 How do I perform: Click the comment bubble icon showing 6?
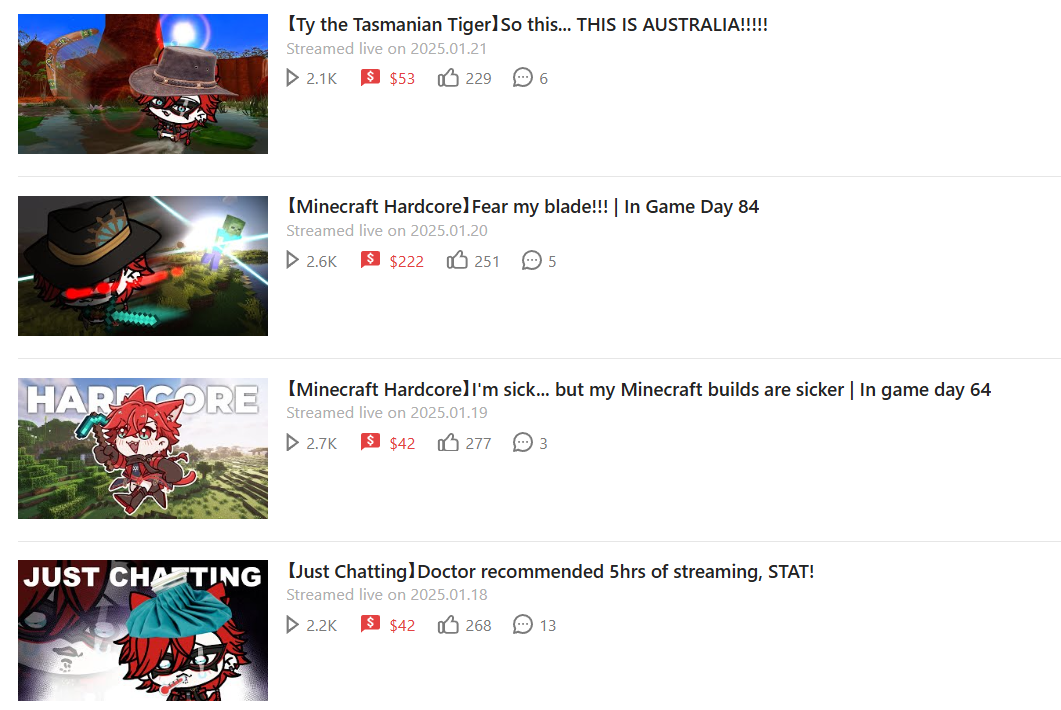tap(522, 78)
